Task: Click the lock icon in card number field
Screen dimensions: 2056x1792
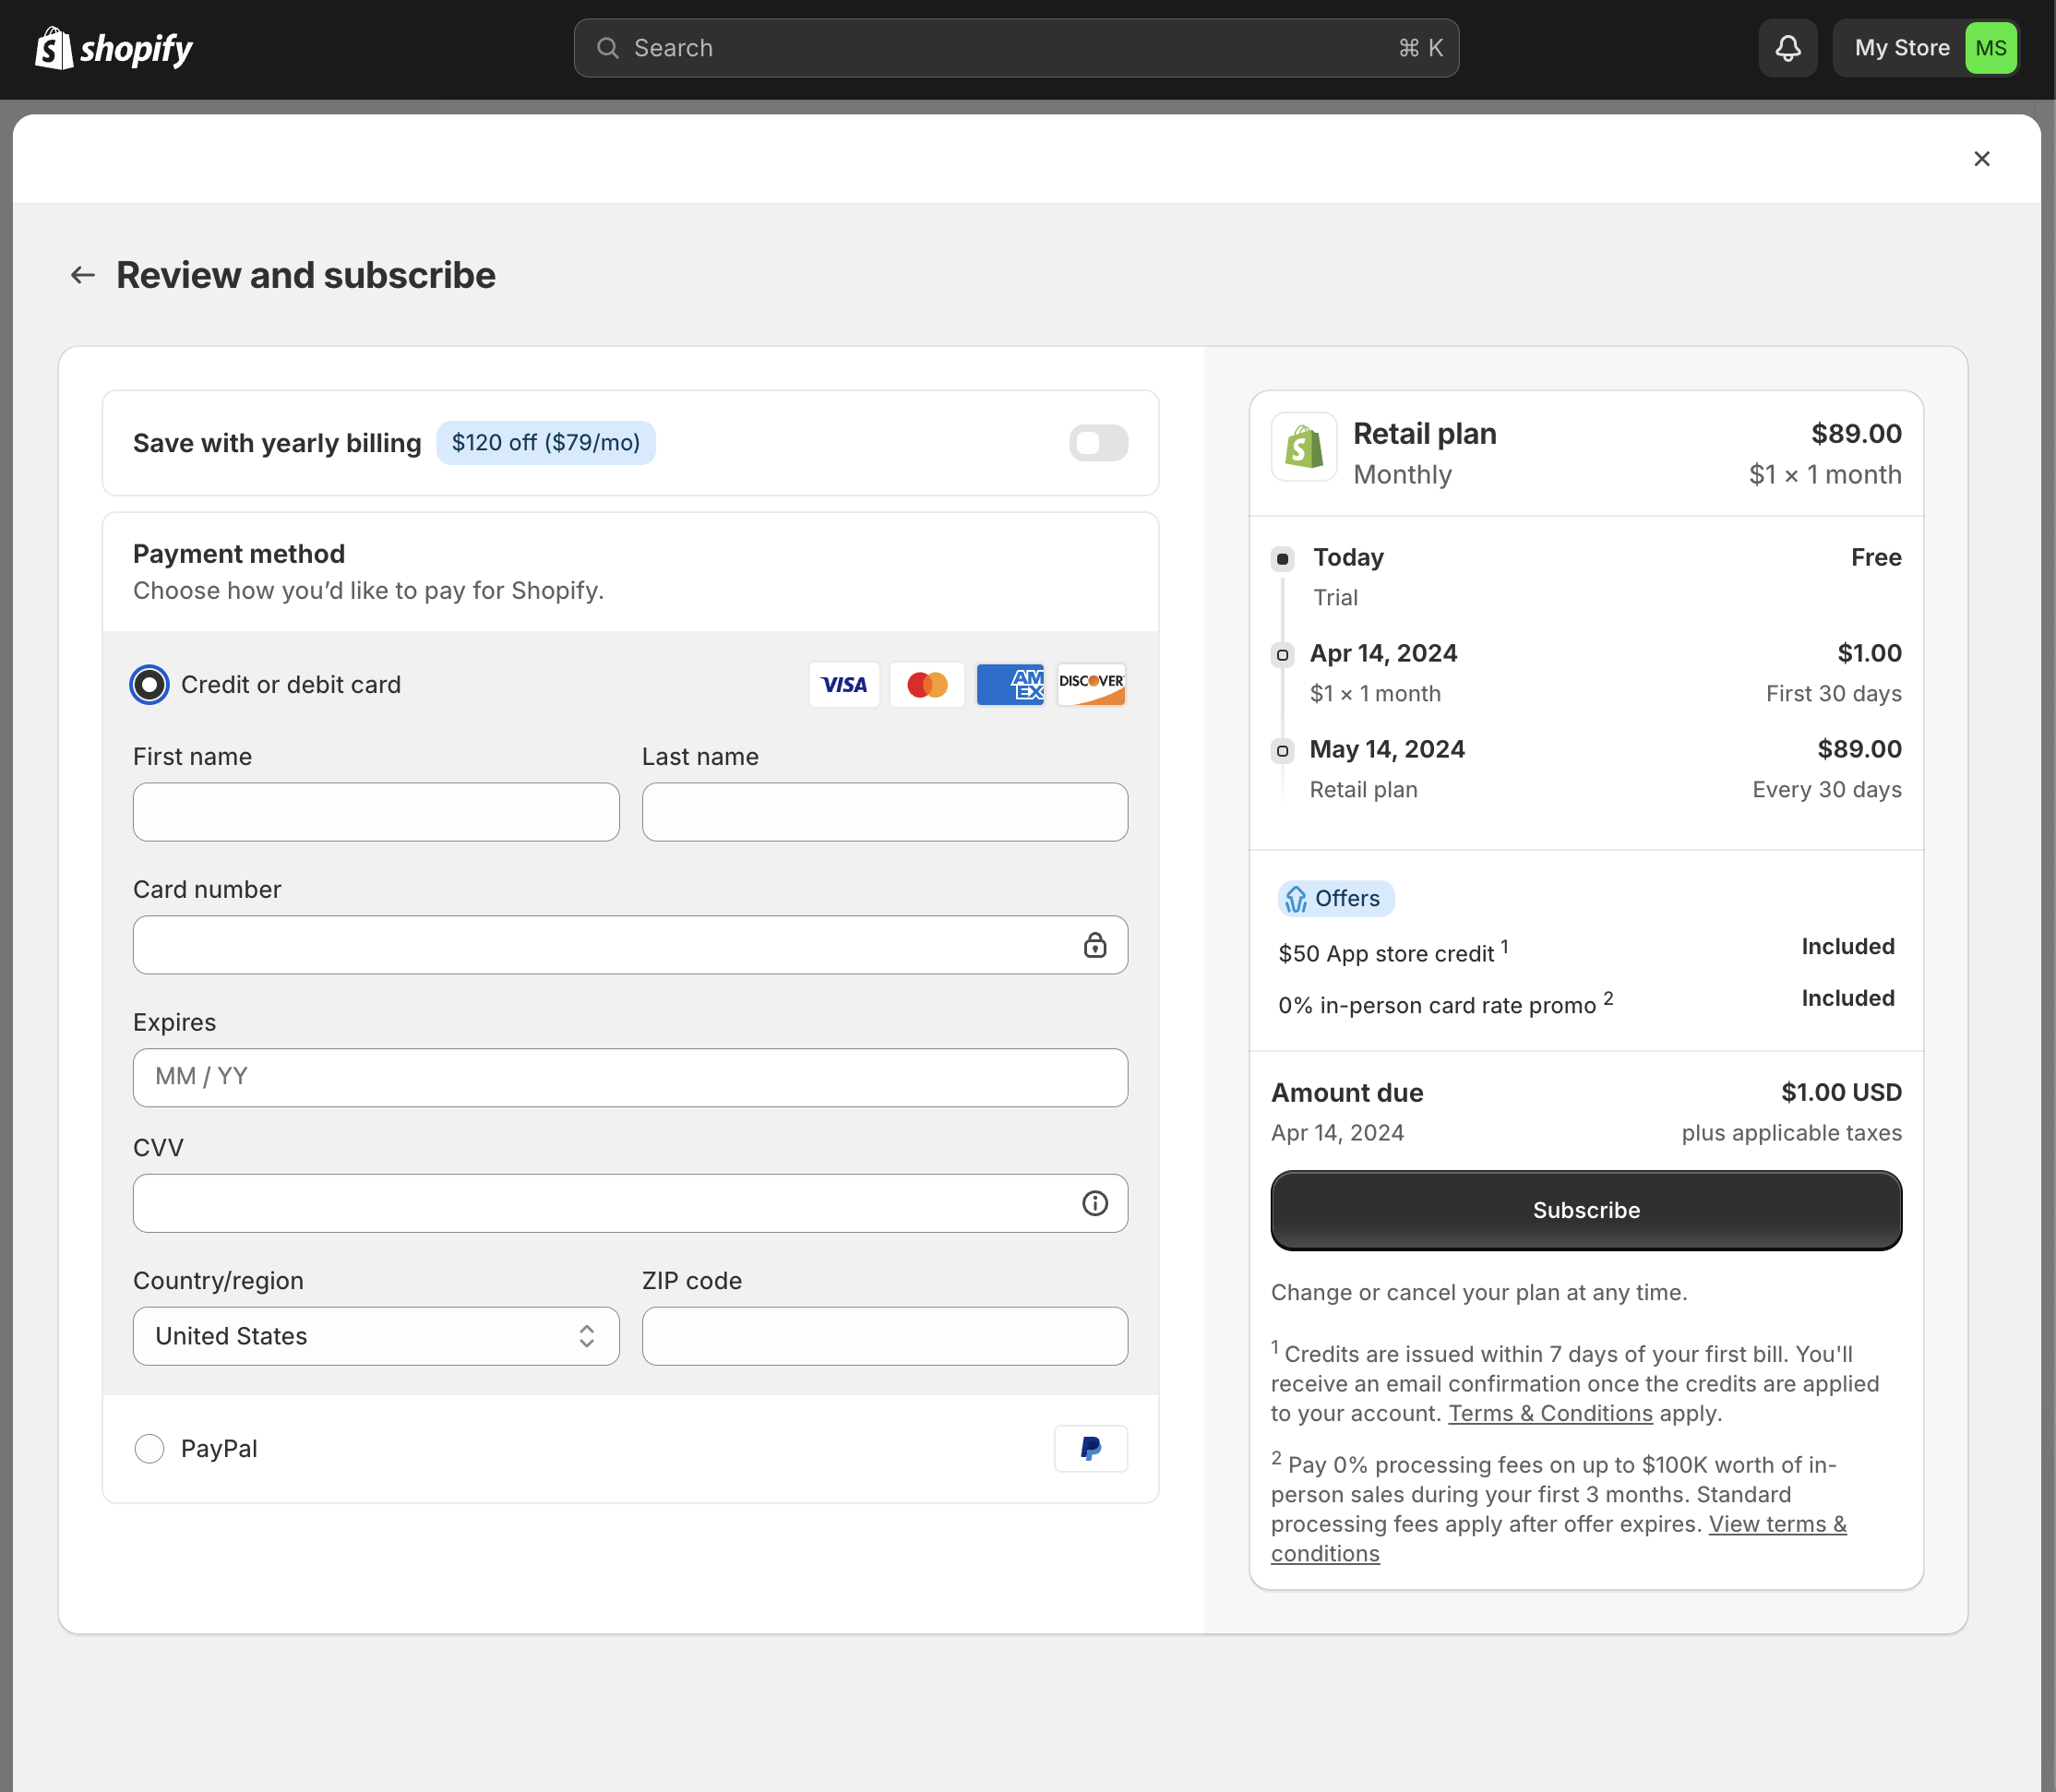Action: coord(1096,944)
